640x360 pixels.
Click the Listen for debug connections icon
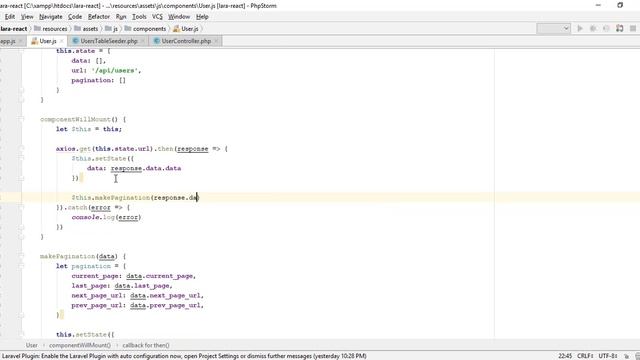pos(606,28)
